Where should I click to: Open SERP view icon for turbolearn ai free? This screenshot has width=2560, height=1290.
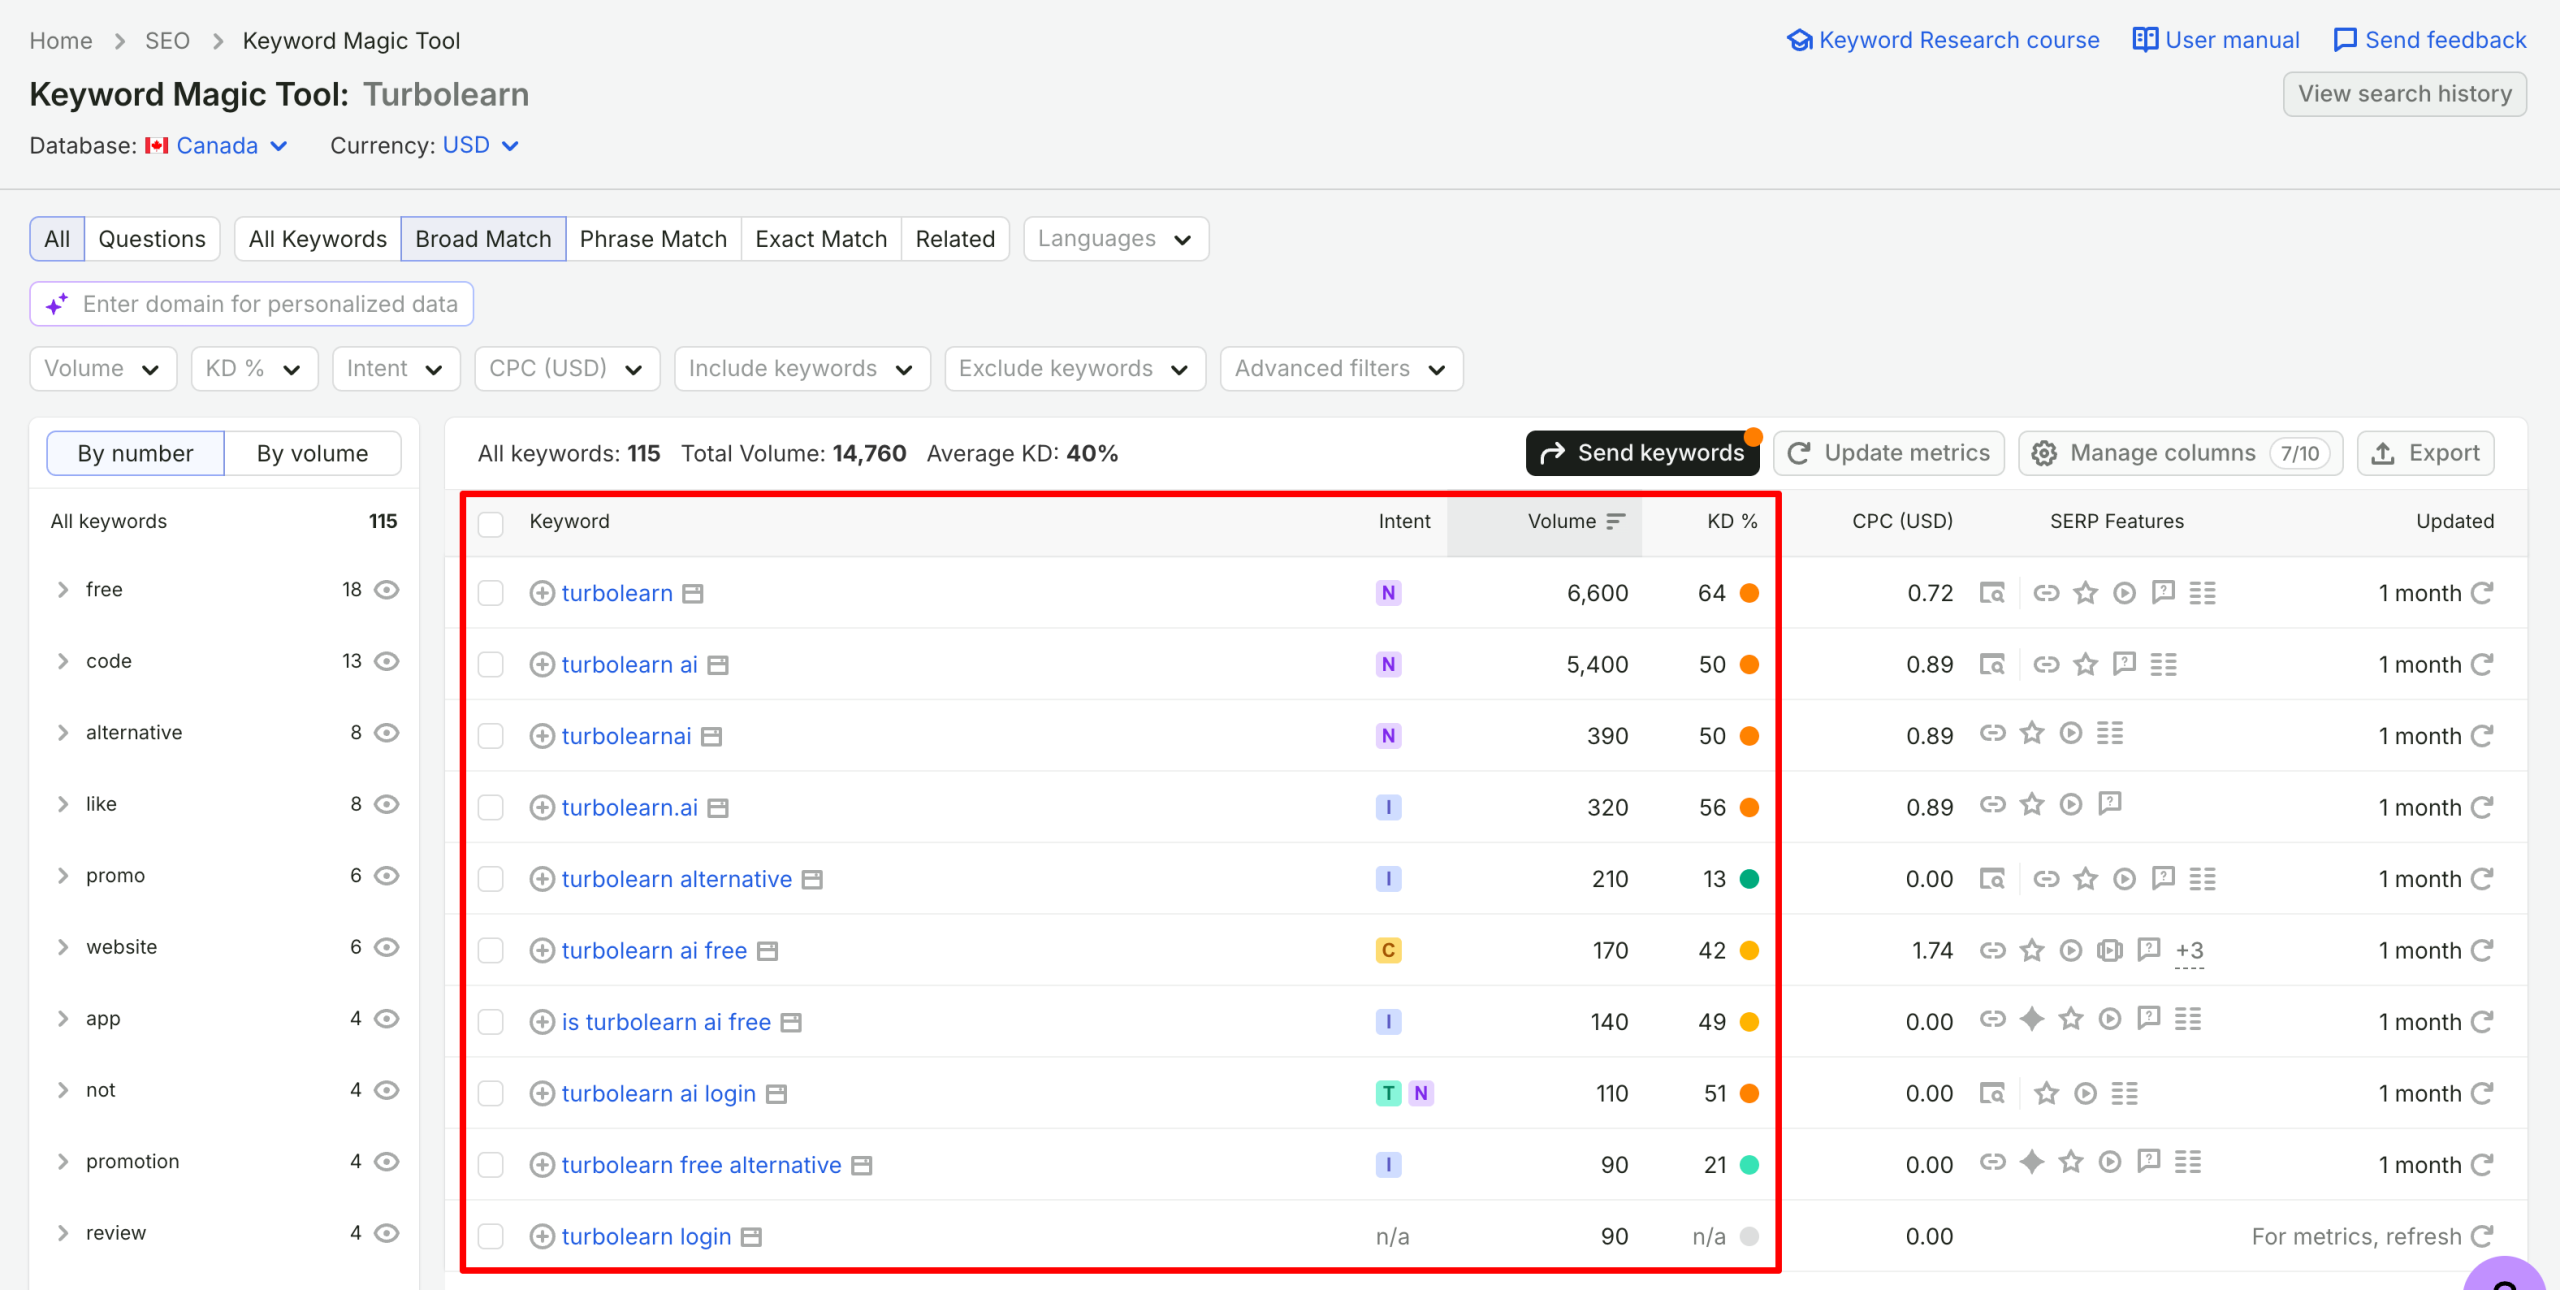(768, 951)
